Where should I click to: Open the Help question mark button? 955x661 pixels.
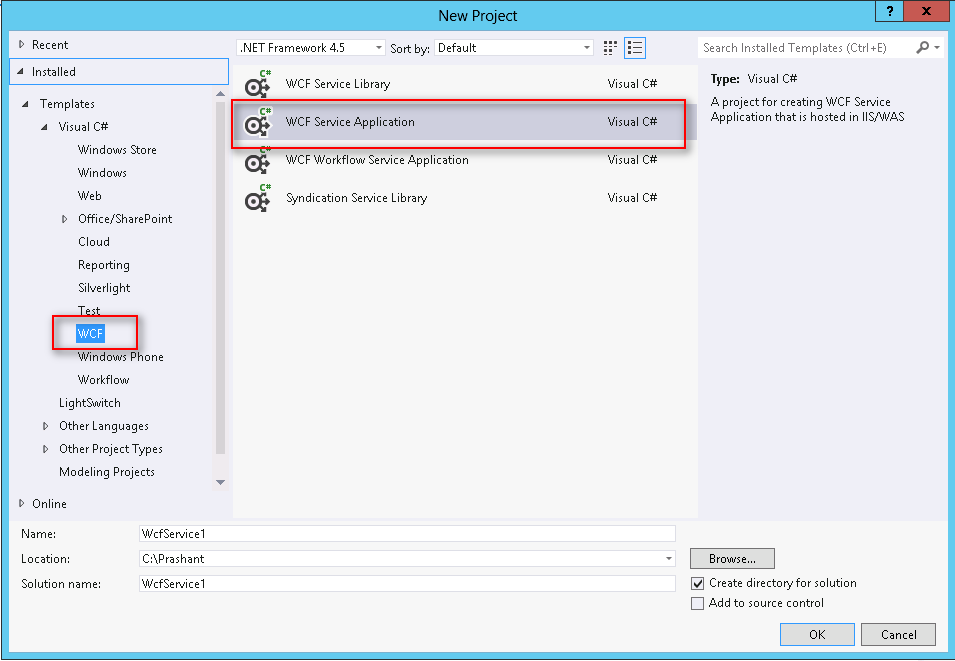[x=890, y=11]
